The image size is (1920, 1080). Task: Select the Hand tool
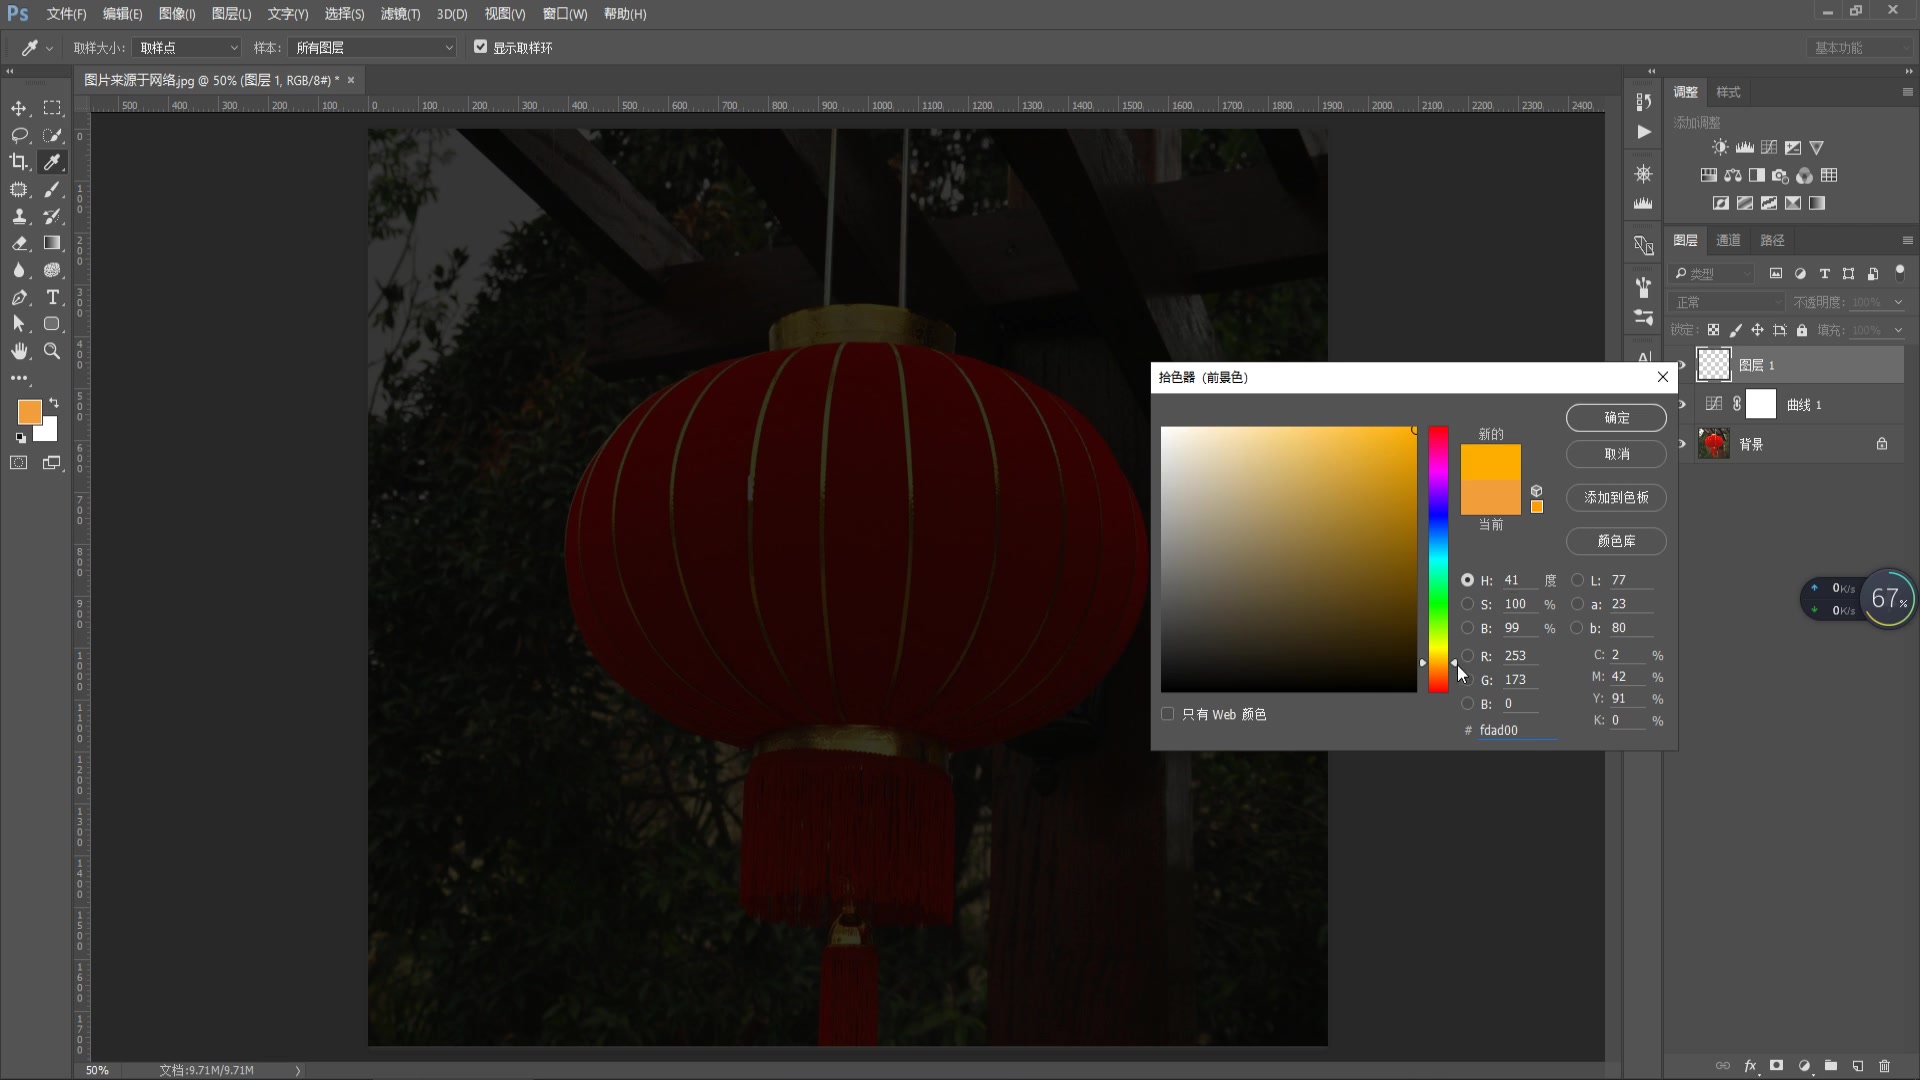(x=19, y=351)
